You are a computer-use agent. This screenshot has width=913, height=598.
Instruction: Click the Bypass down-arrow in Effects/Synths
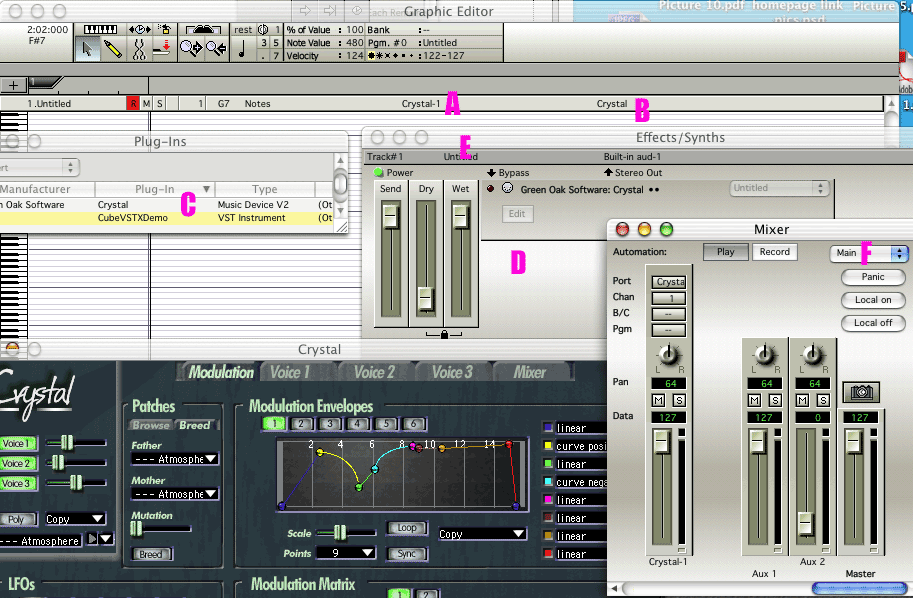[x=491, y=173]
